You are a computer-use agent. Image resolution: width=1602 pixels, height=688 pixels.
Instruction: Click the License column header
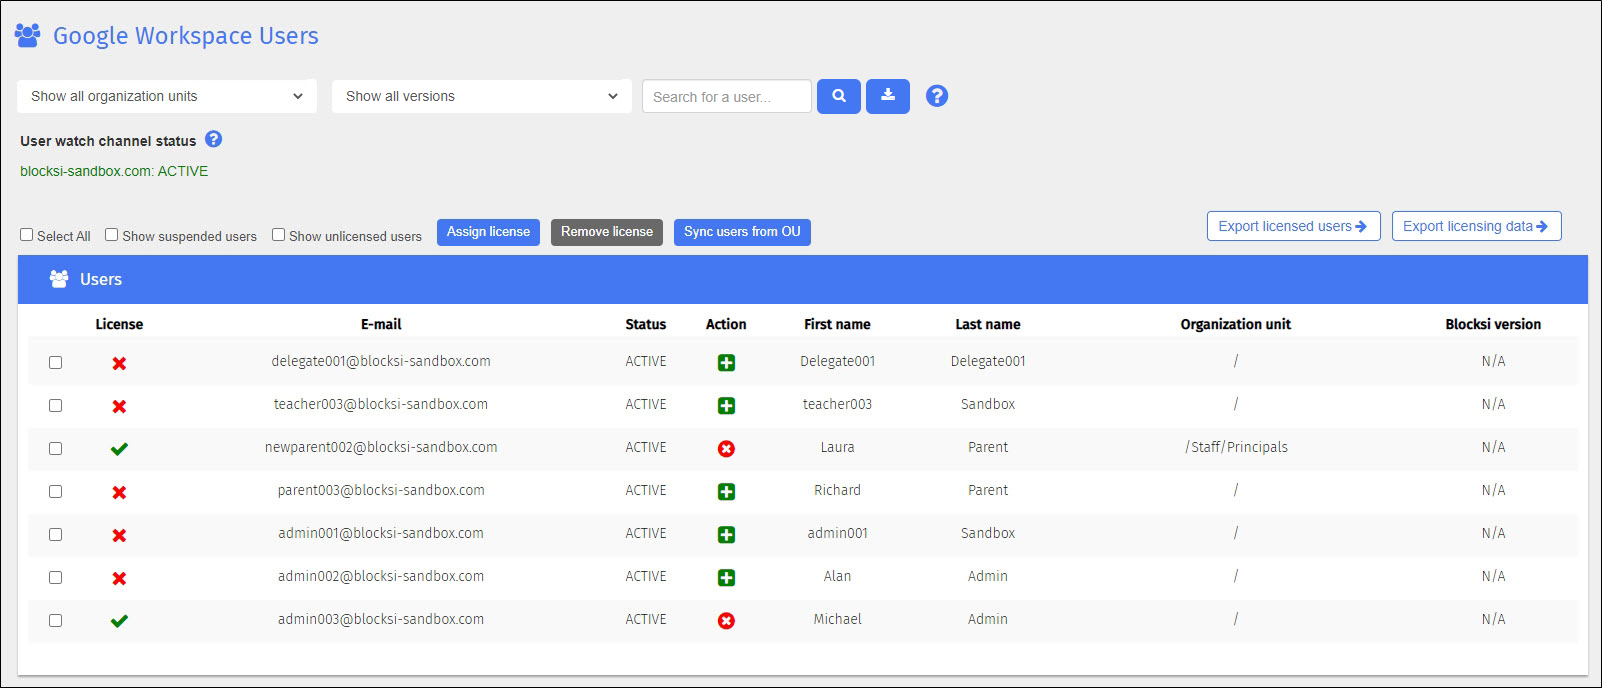point(119,324)
